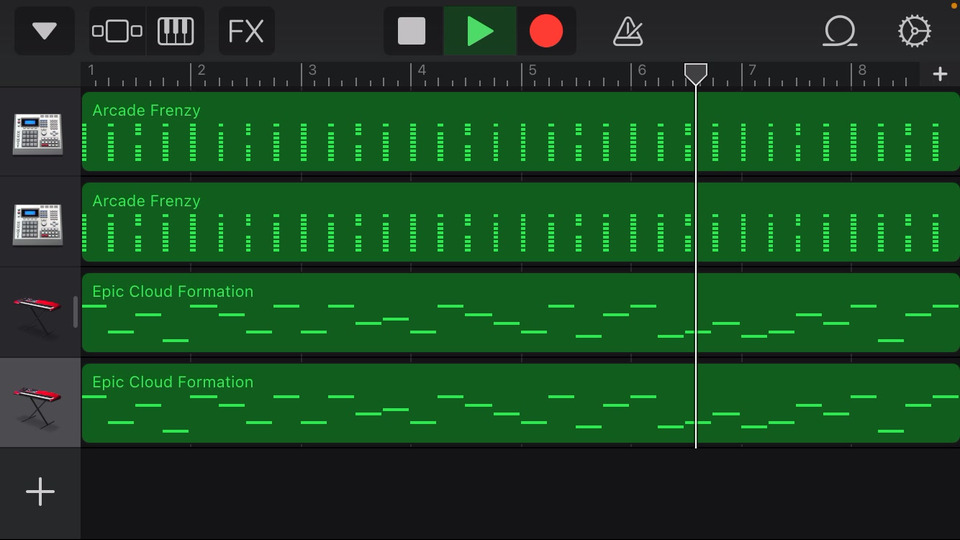Add song section with ruler plus button

point(940,74)
